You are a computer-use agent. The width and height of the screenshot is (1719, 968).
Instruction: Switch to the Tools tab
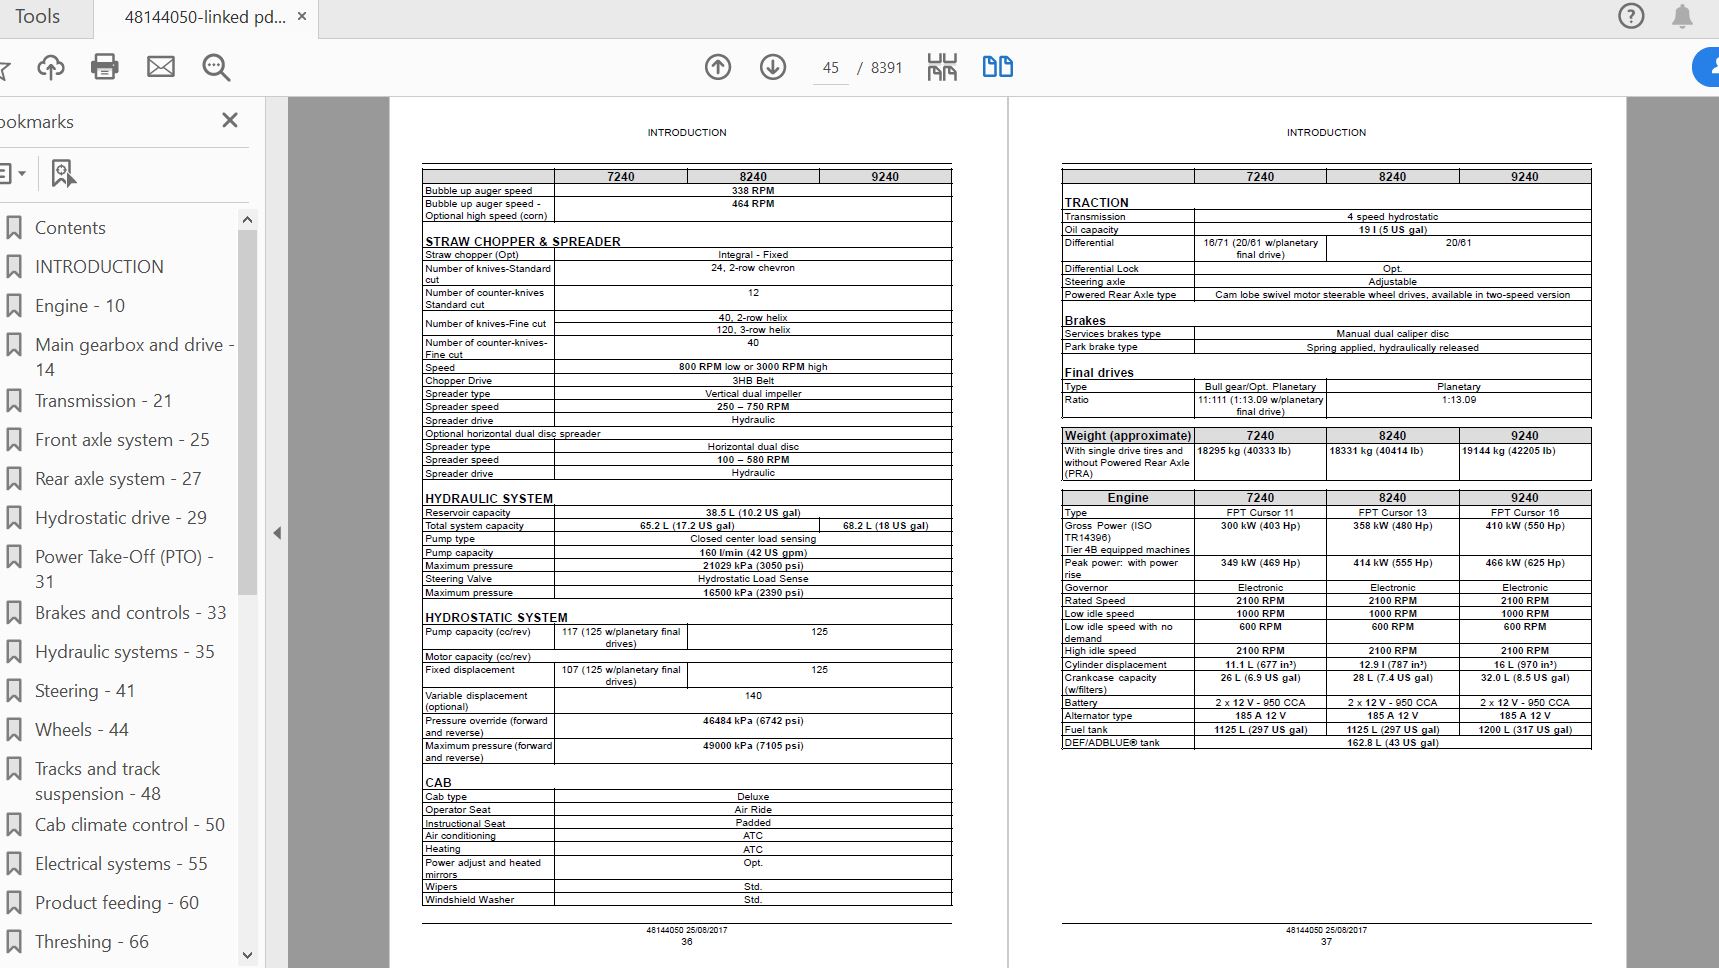click(37, 17)
